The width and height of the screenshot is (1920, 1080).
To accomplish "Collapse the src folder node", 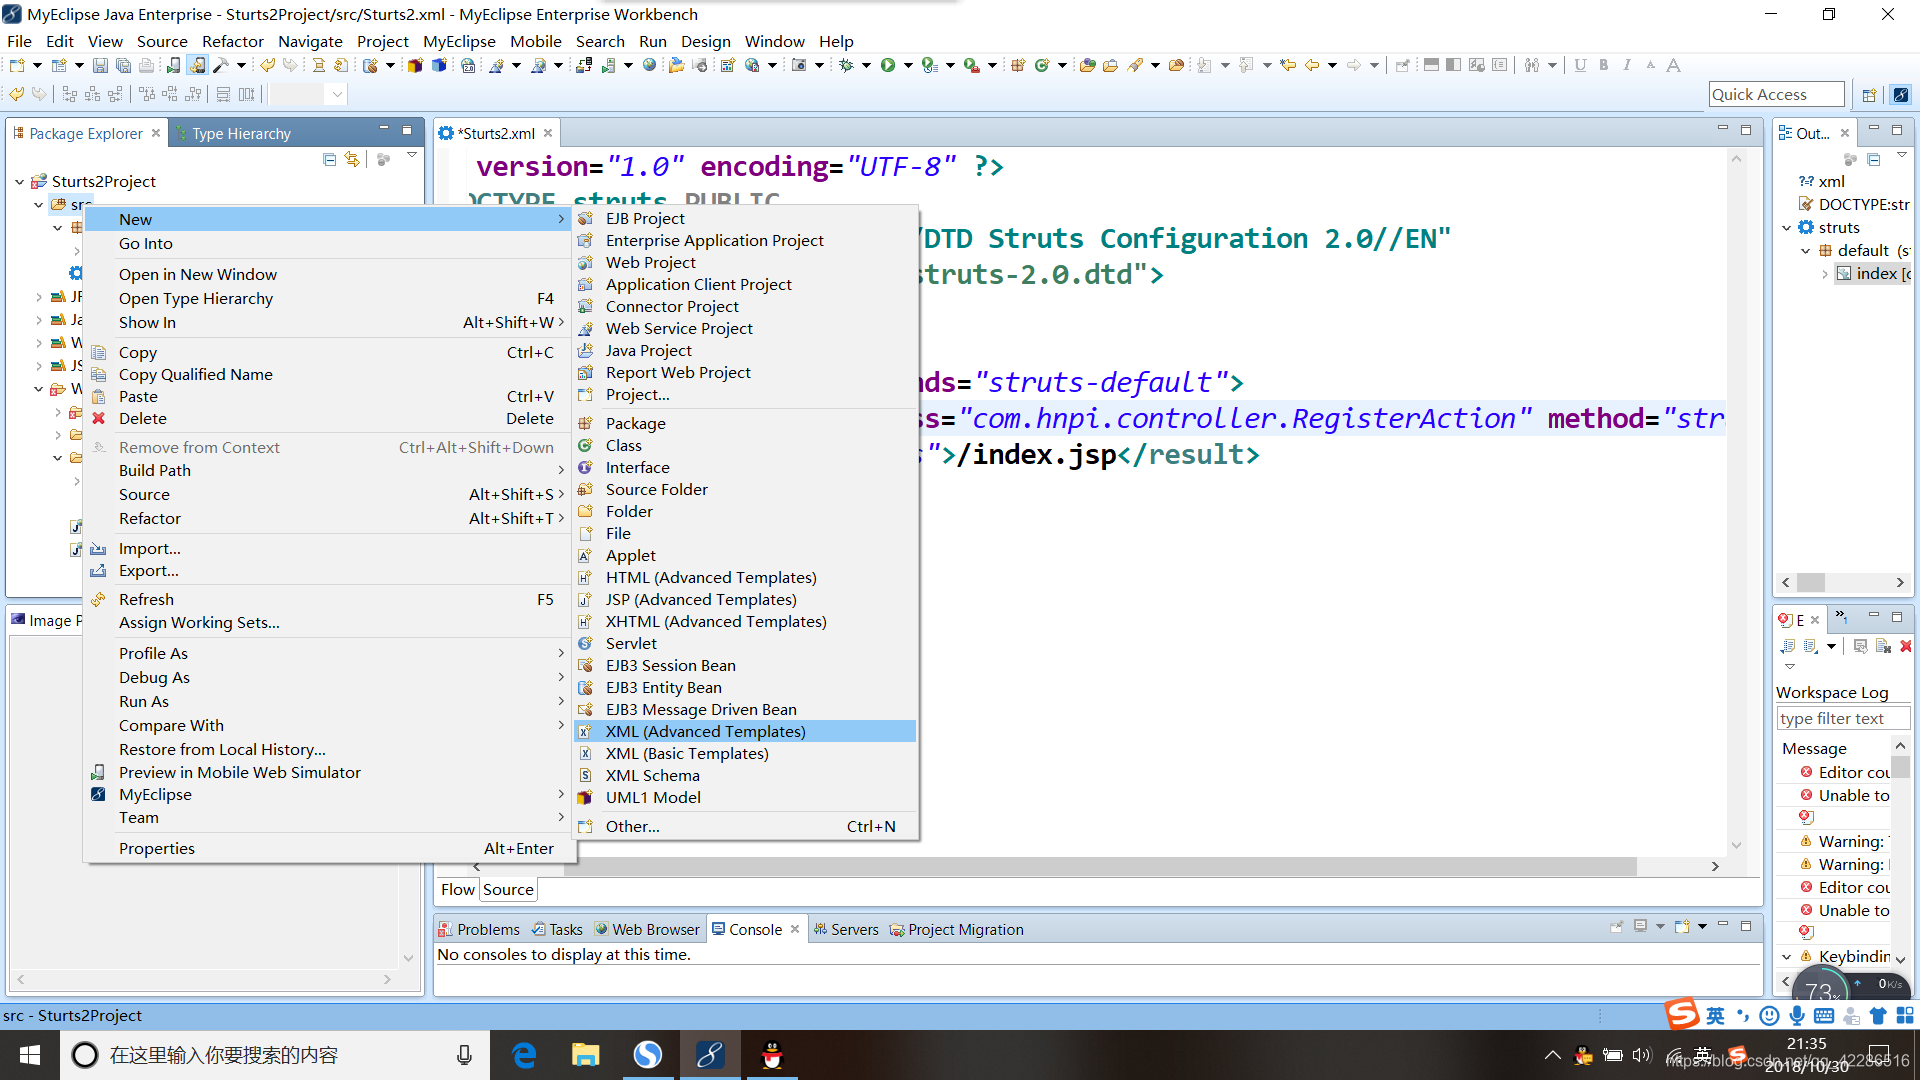I will tap(39, 205).
